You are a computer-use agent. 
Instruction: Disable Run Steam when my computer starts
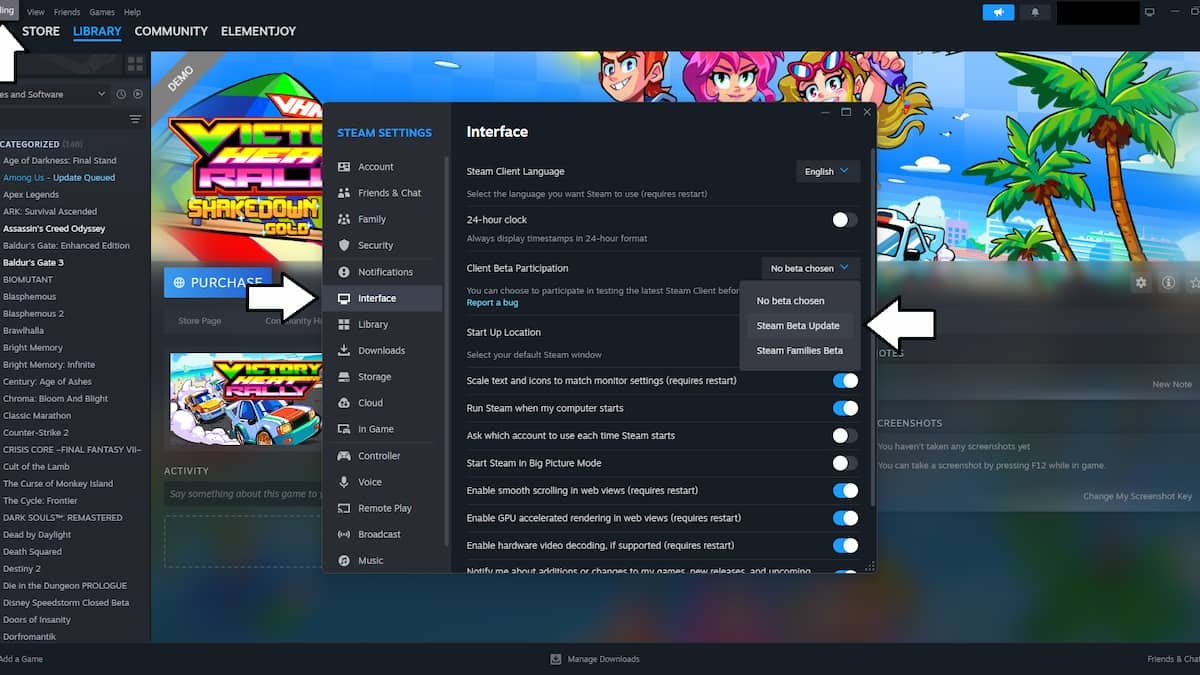point(845,408)
